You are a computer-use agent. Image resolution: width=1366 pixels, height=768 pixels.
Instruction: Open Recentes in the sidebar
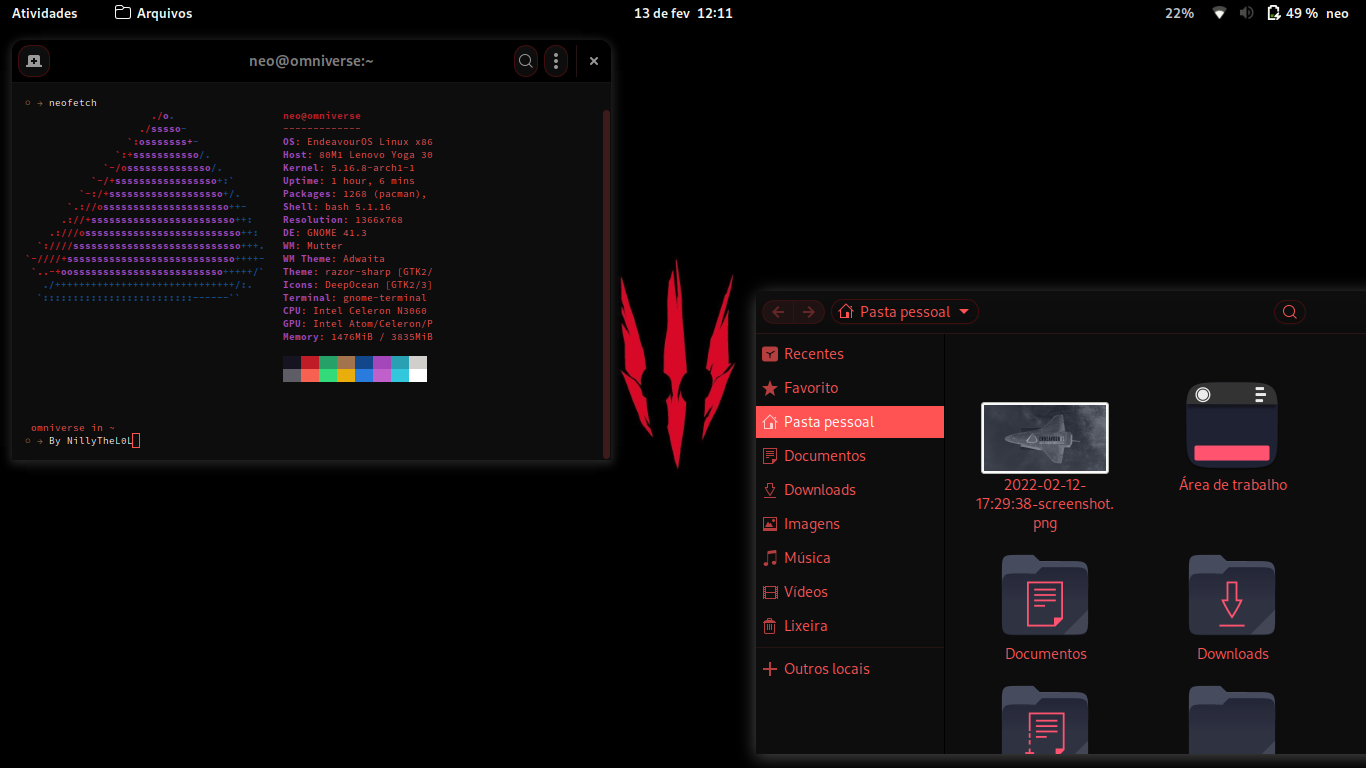(x=850, y=354)
